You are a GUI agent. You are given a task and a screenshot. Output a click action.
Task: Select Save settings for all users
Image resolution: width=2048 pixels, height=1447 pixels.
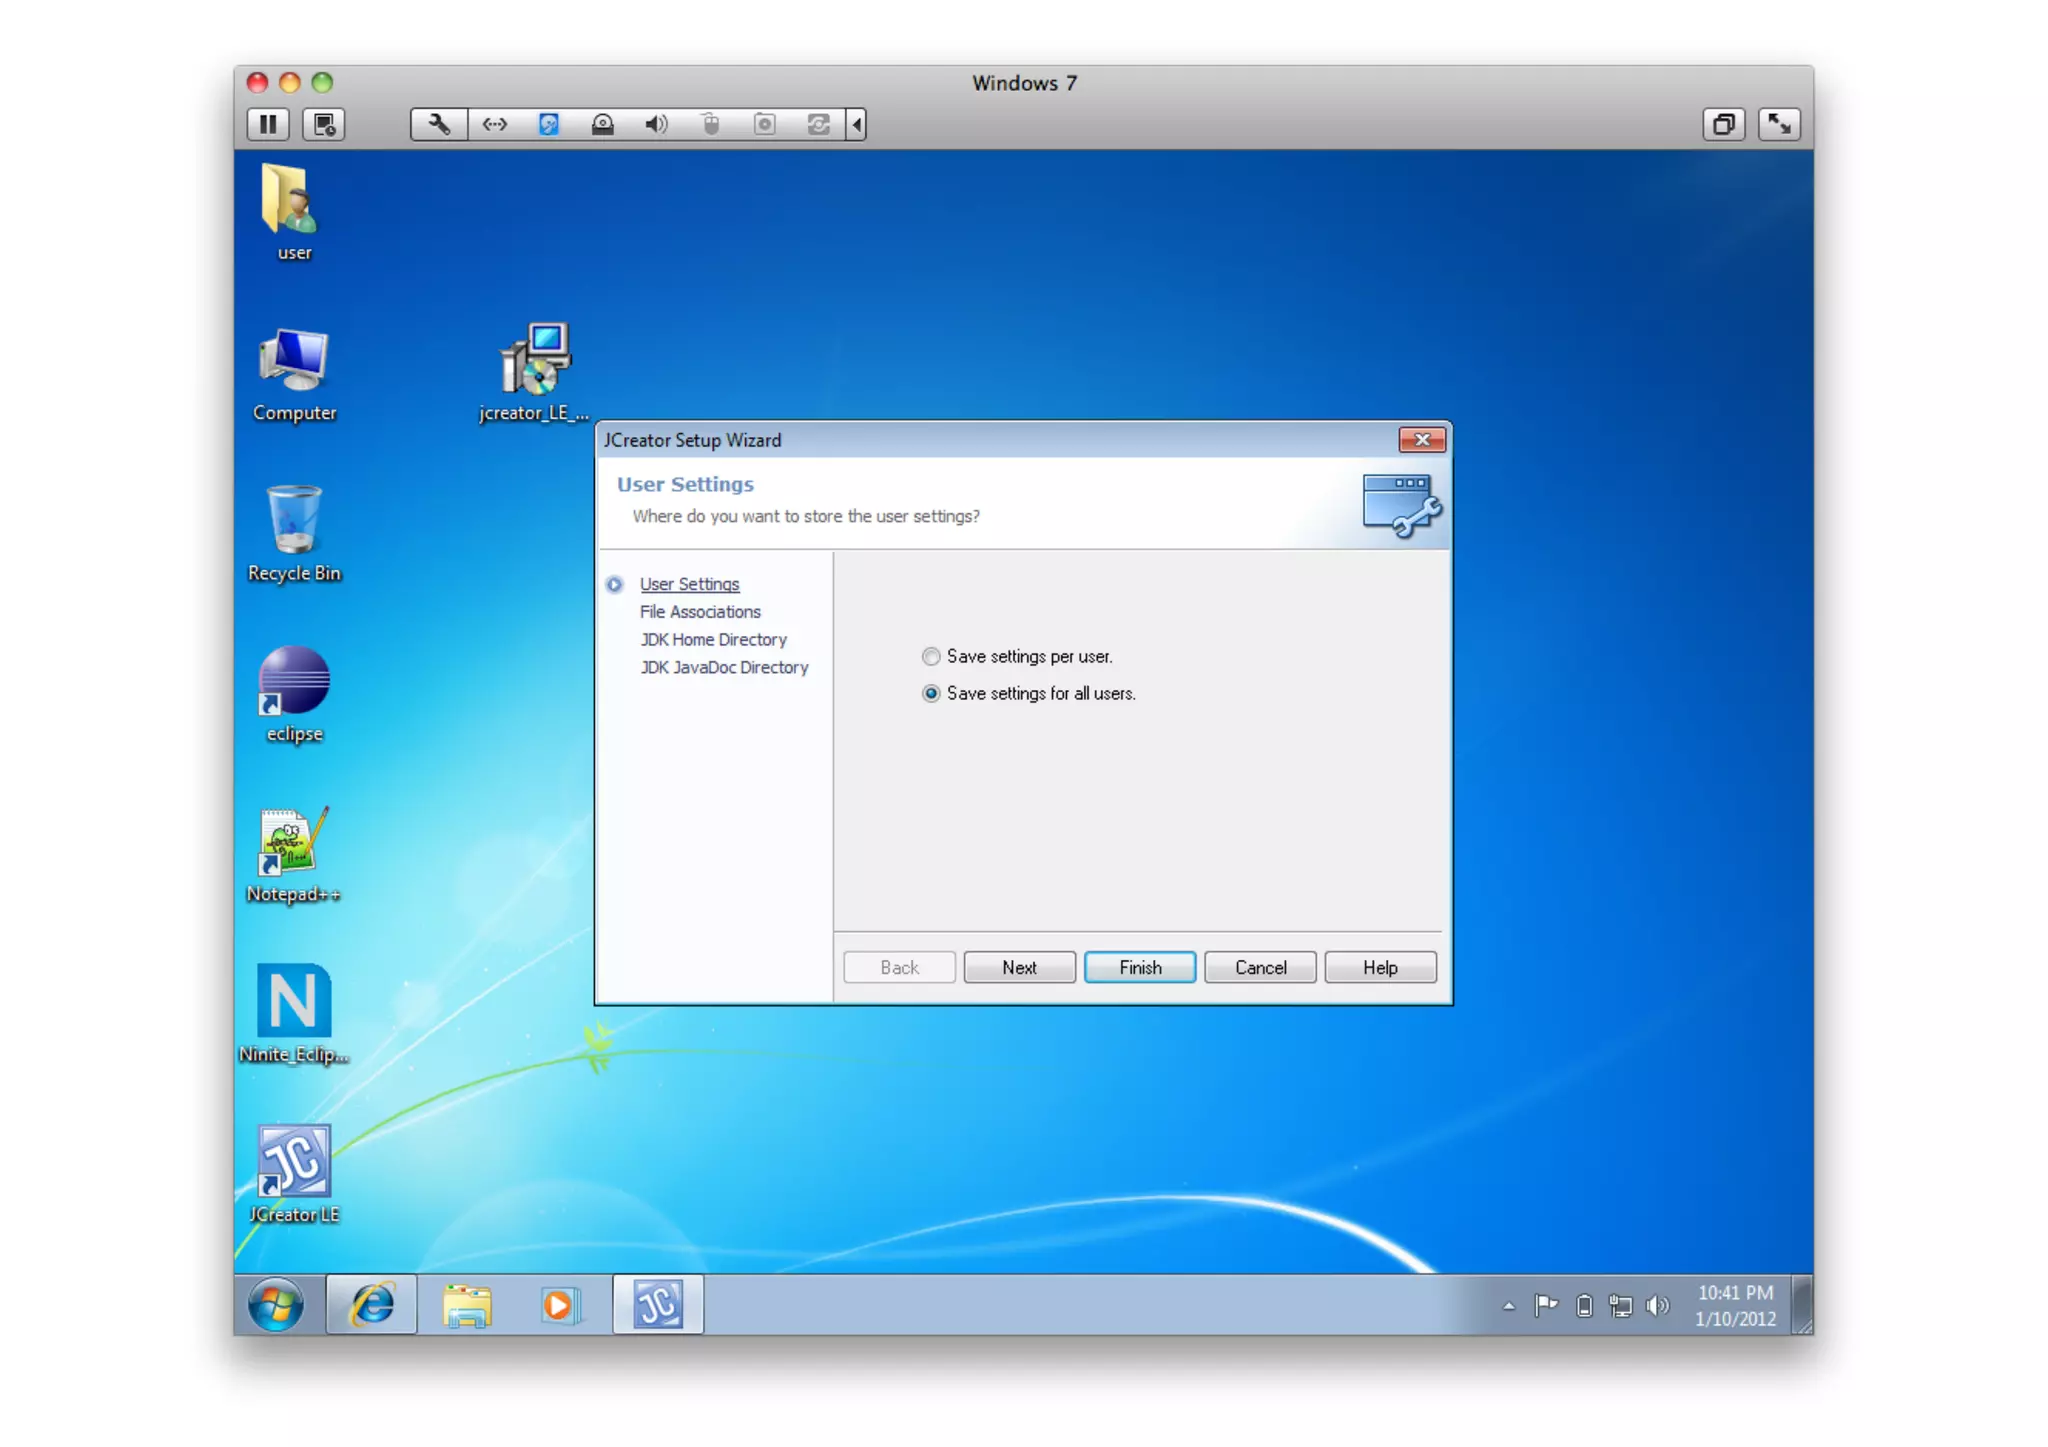click(x=931, y=694)
